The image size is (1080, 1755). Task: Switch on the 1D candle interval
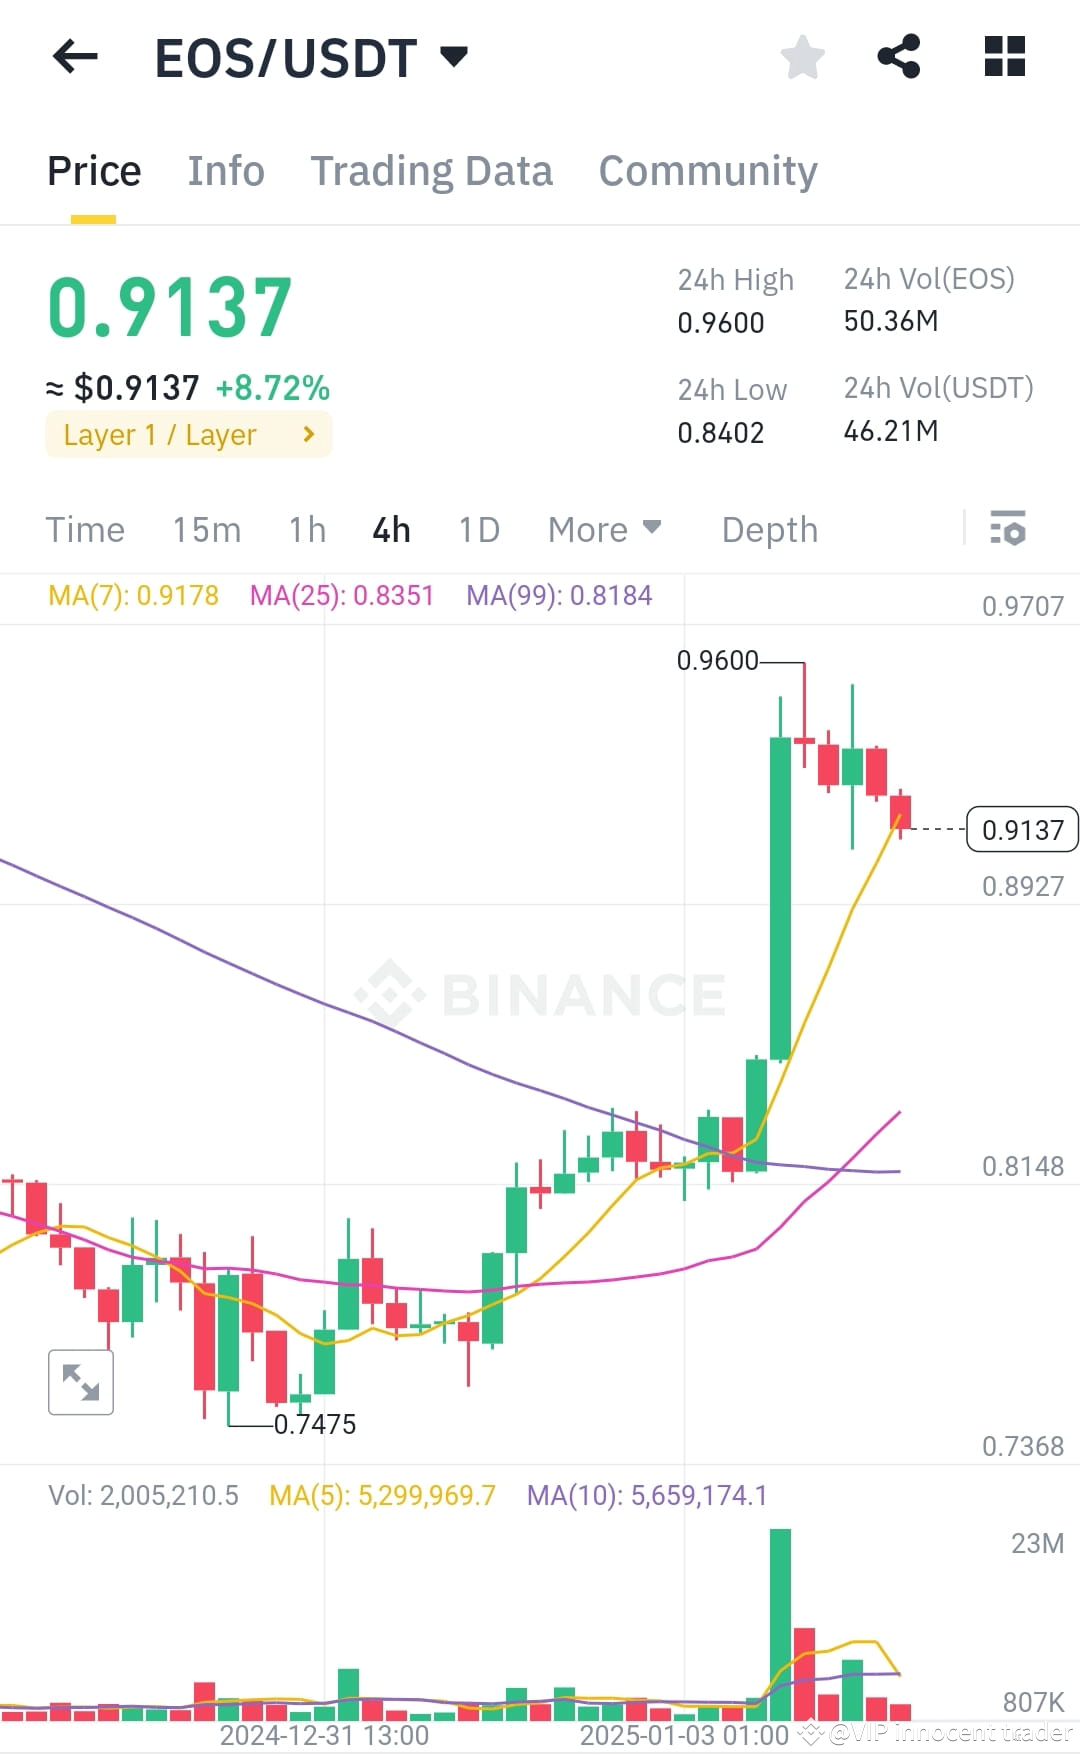coord(478,529)
